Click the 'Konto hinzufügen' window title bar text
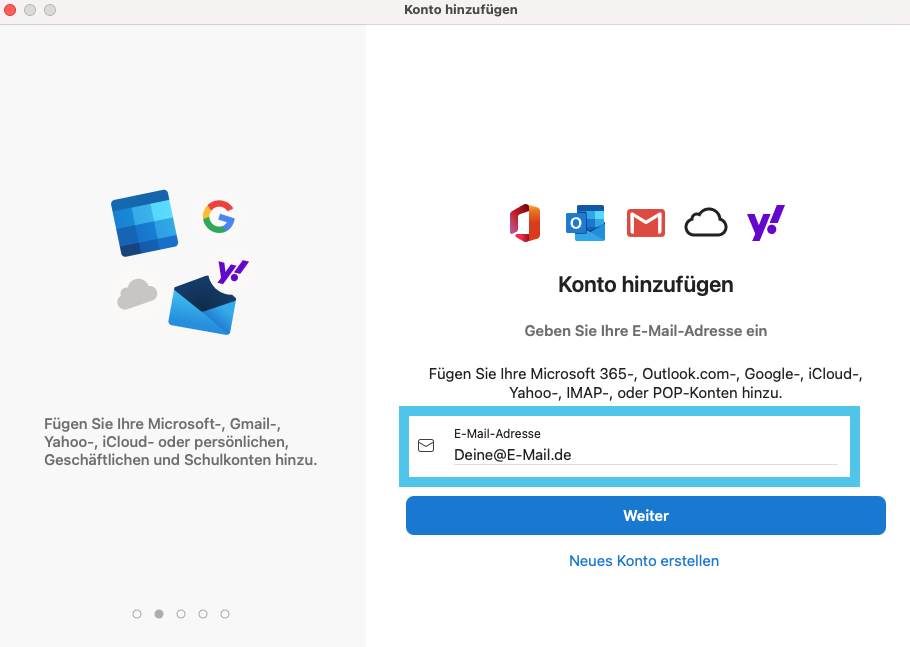 [x=461, y=10]
